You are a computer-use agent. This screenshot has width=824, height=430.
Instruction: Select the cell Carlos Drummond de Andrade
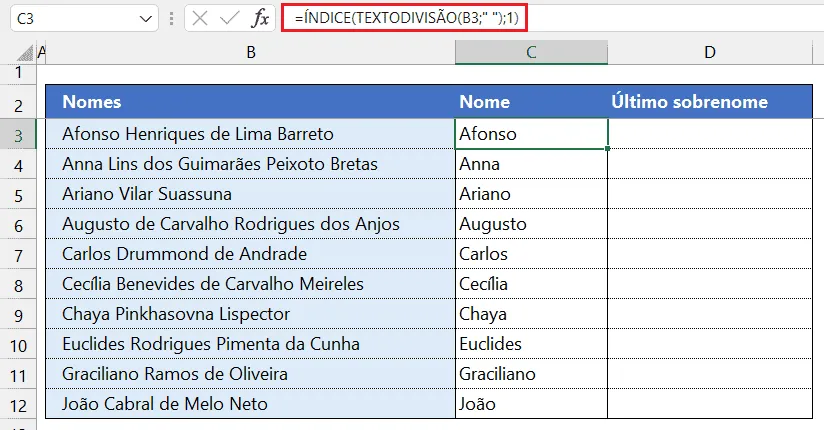tap(251, 254)
